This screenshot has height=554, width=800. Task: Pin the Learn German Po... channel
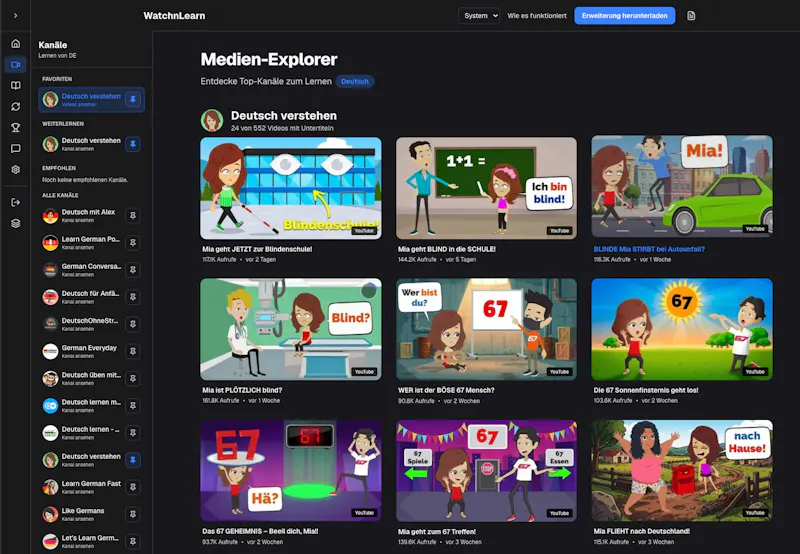[x=133, y=242]
